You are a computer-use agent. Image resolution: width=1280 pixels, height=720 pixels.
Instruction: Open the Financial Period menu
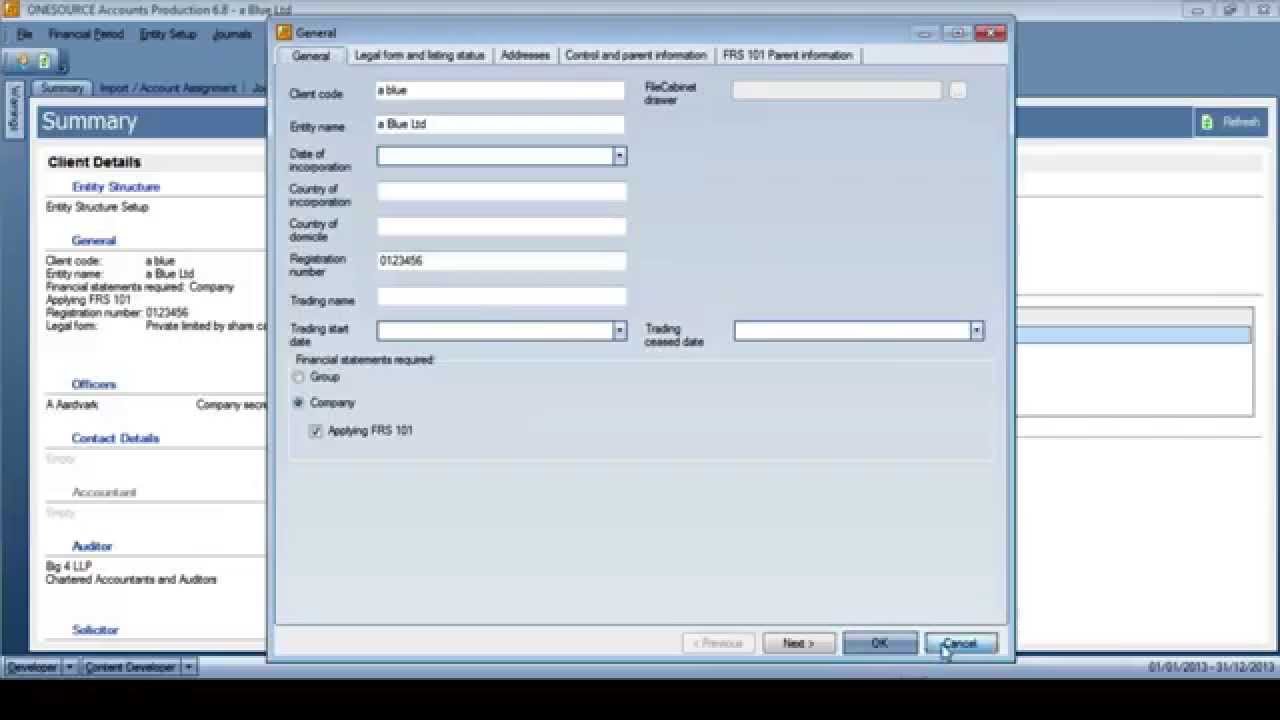(86, 34)
